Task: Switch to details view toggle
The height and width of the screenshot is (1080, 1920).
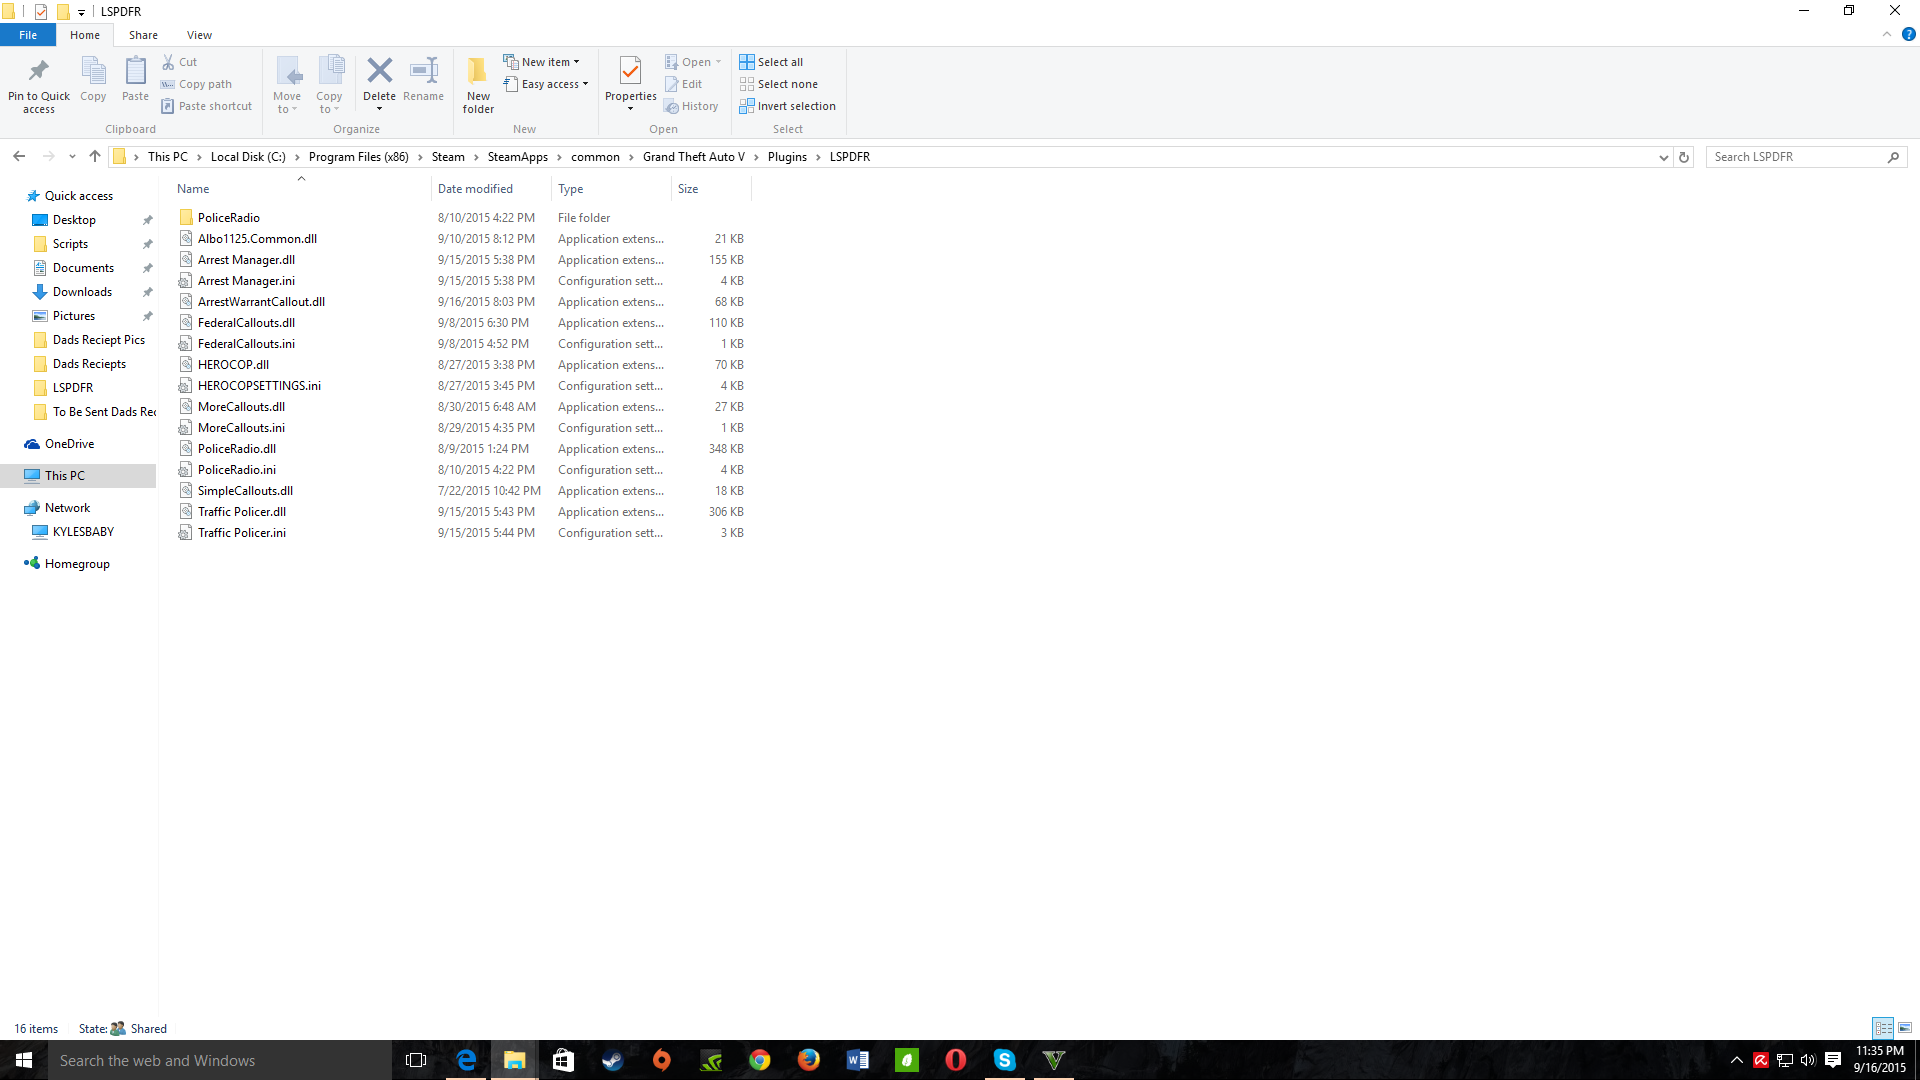Action: coord(1883,1028)
